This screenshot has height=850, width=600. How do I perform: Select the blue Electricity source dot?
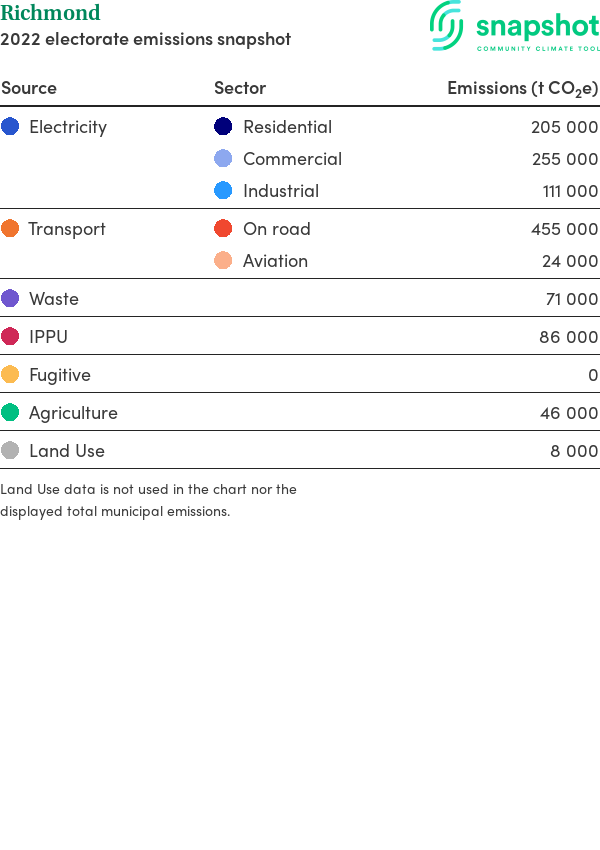(x=10, y=126)
